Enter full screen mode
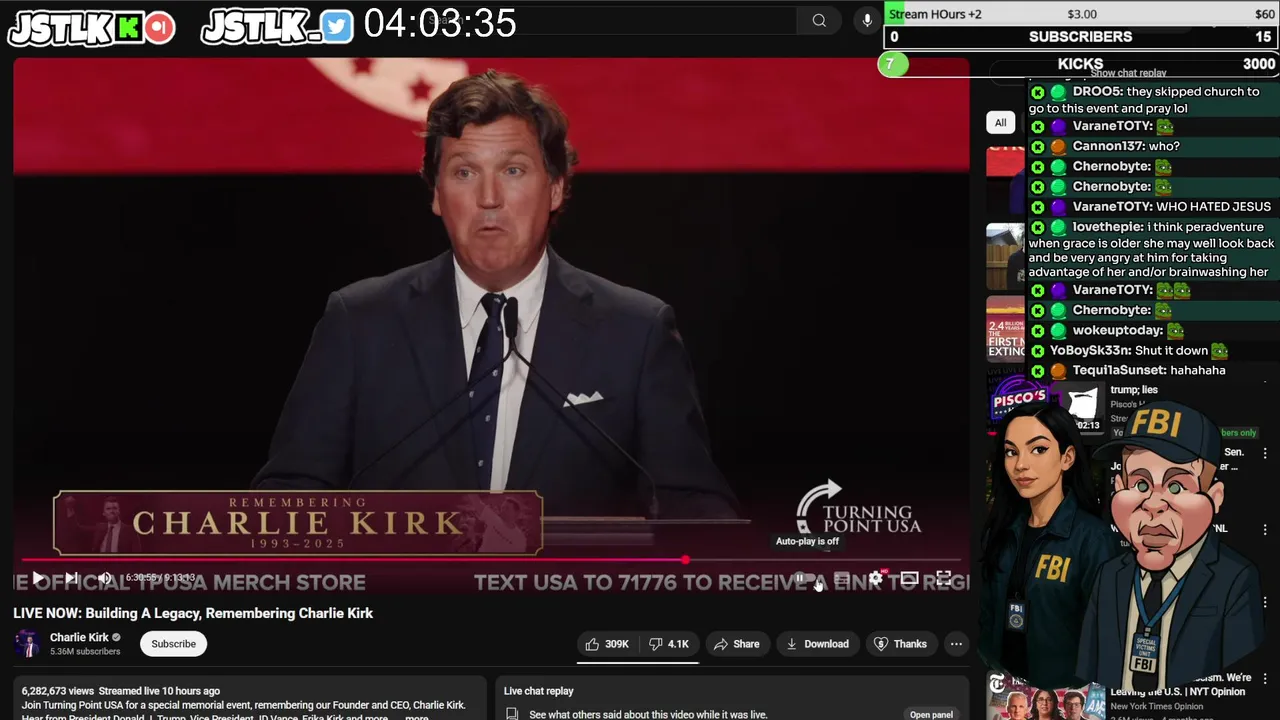Viewport: 1280px width, 720px height. (943, 578)
